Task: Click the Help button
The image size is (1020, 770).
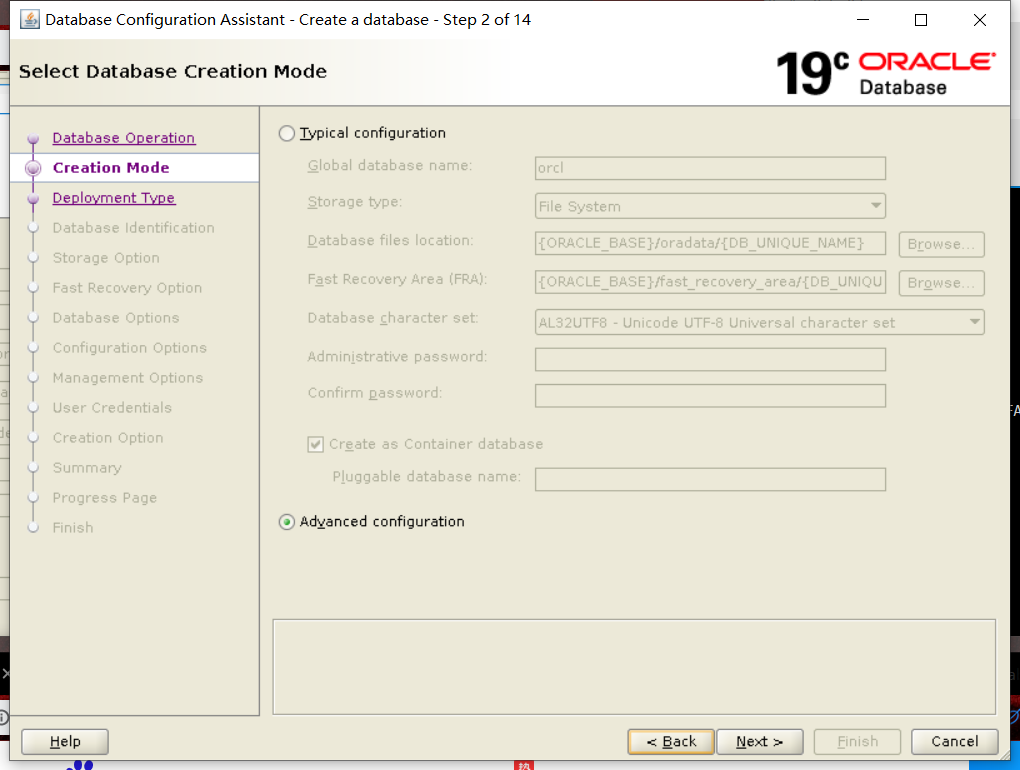Action: (x=65, y=741)
